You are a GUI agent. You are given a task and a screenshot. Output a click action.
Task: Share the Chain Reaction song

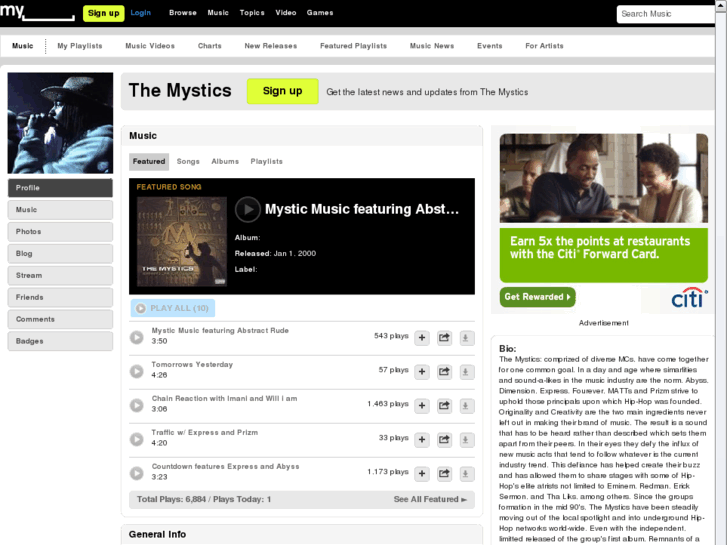tap(444, 406)
